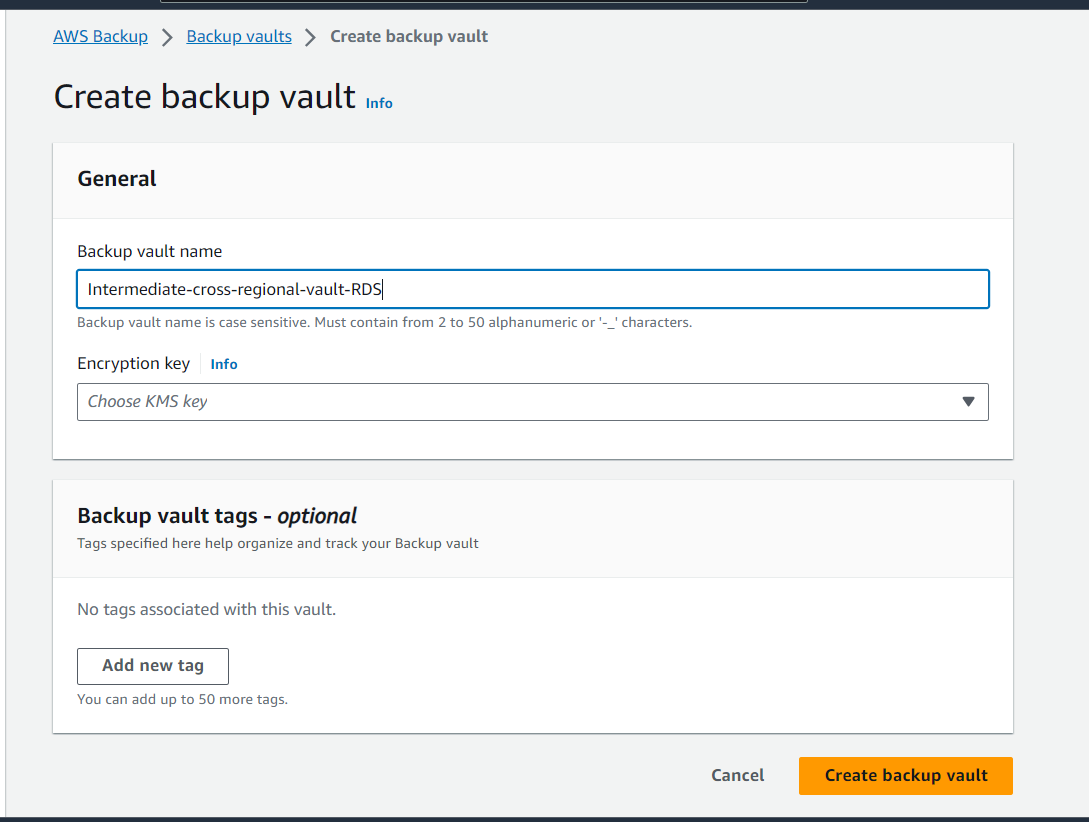Viewport: 1089px width, 822px height.
Task: Click the Create backup vault page title
Action: point(204,97)
